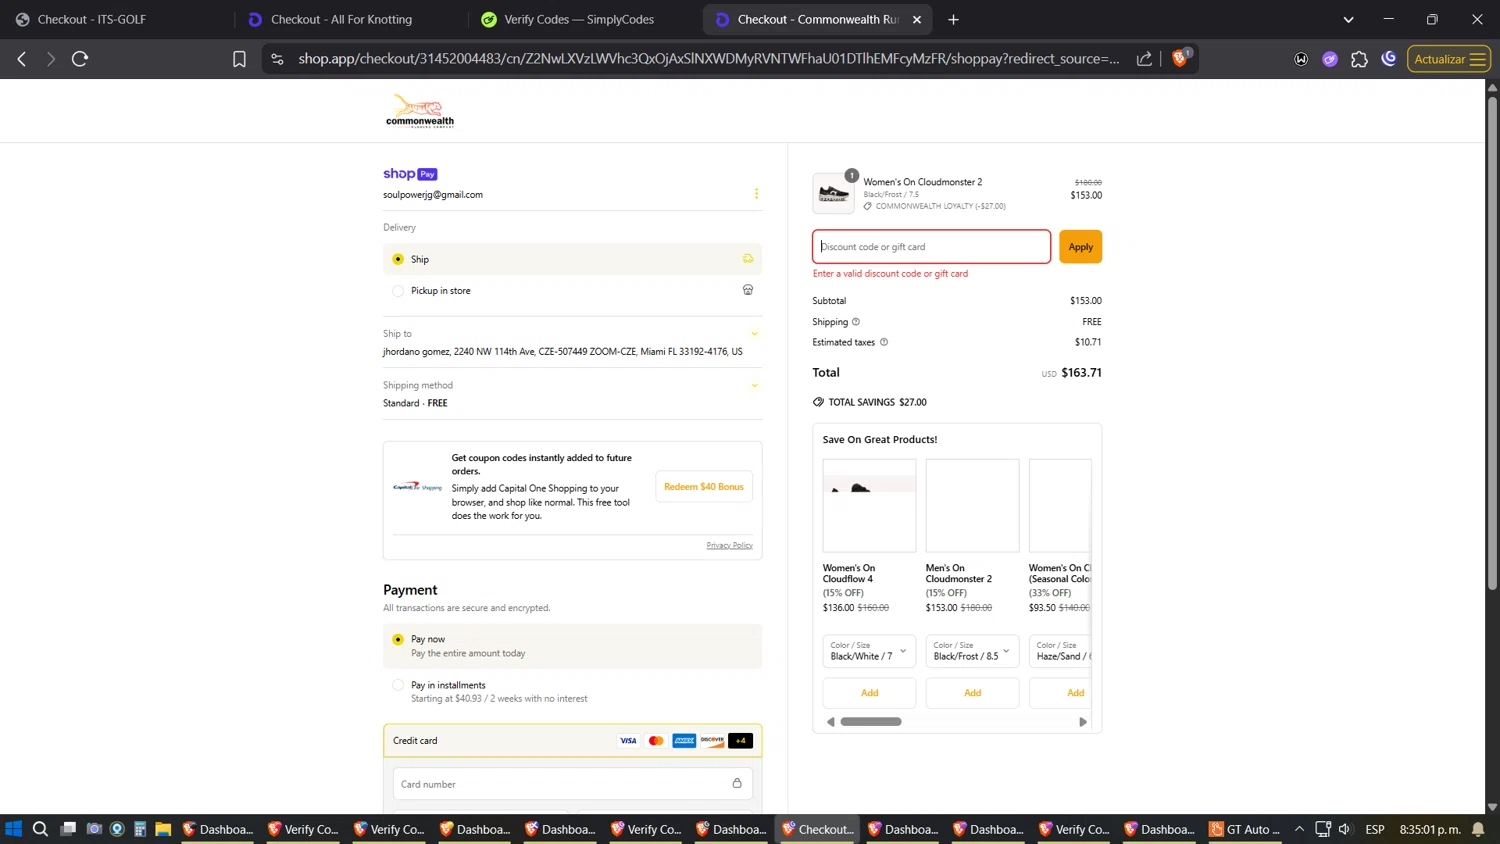The image size is (1500, 844).
Task: Show estimated taxes info icon
Action: click(883, 342)
